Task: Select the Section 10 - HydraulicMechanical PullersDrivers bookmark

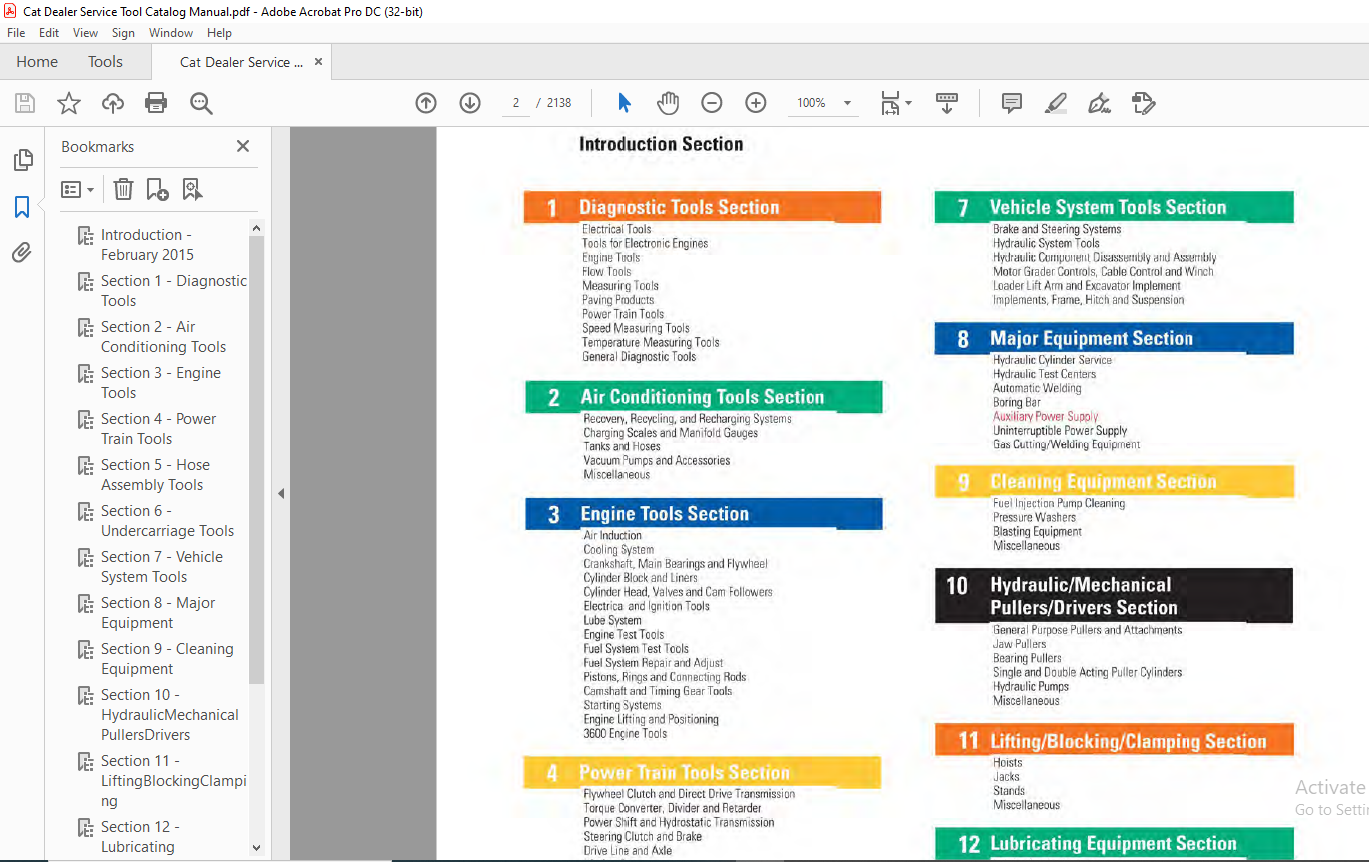Action: point(170,714)
